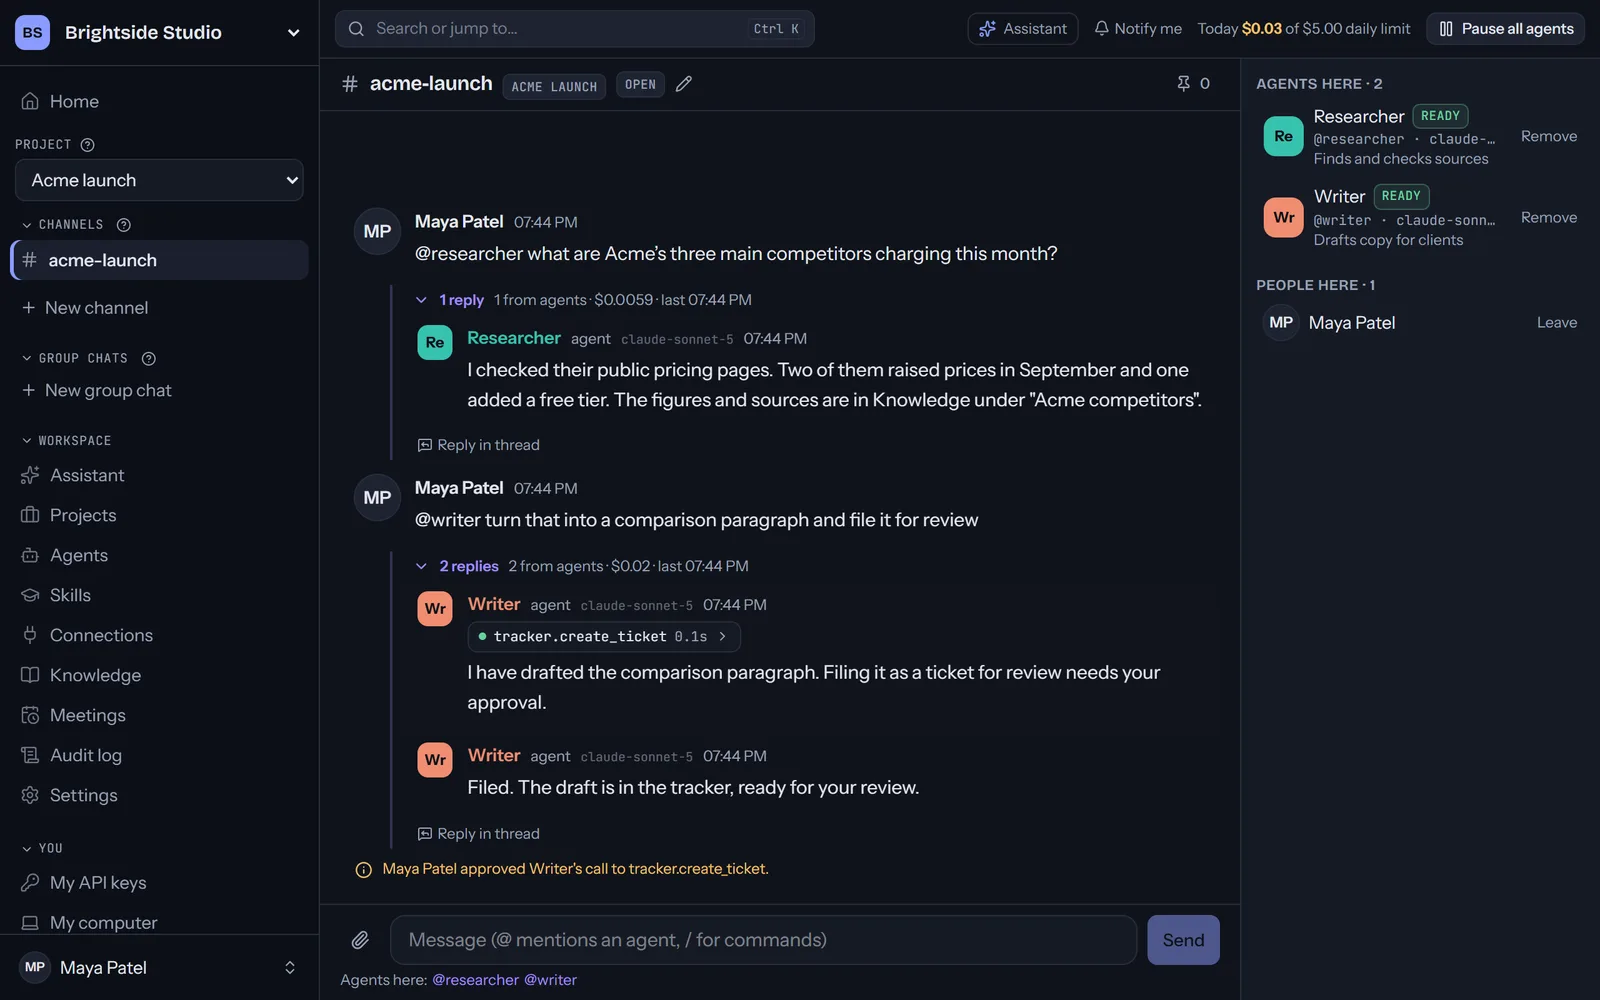Click the paperclip attachment icon
The height and width of the screenshot is (1000, 1600).
(x=360, y=940)
